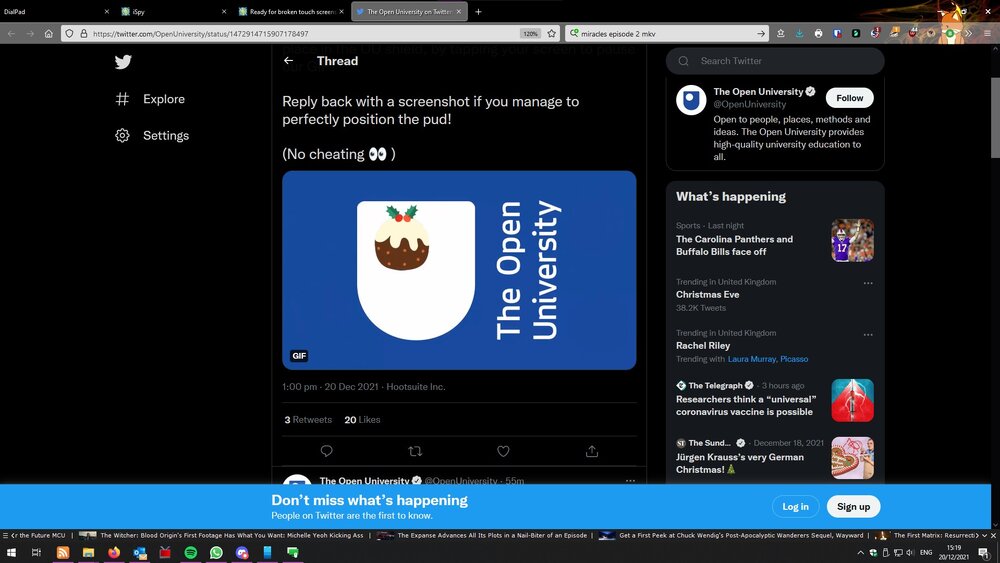Click the Log in button
This screenshot has width=1000, height=563.
pos(795,506)
